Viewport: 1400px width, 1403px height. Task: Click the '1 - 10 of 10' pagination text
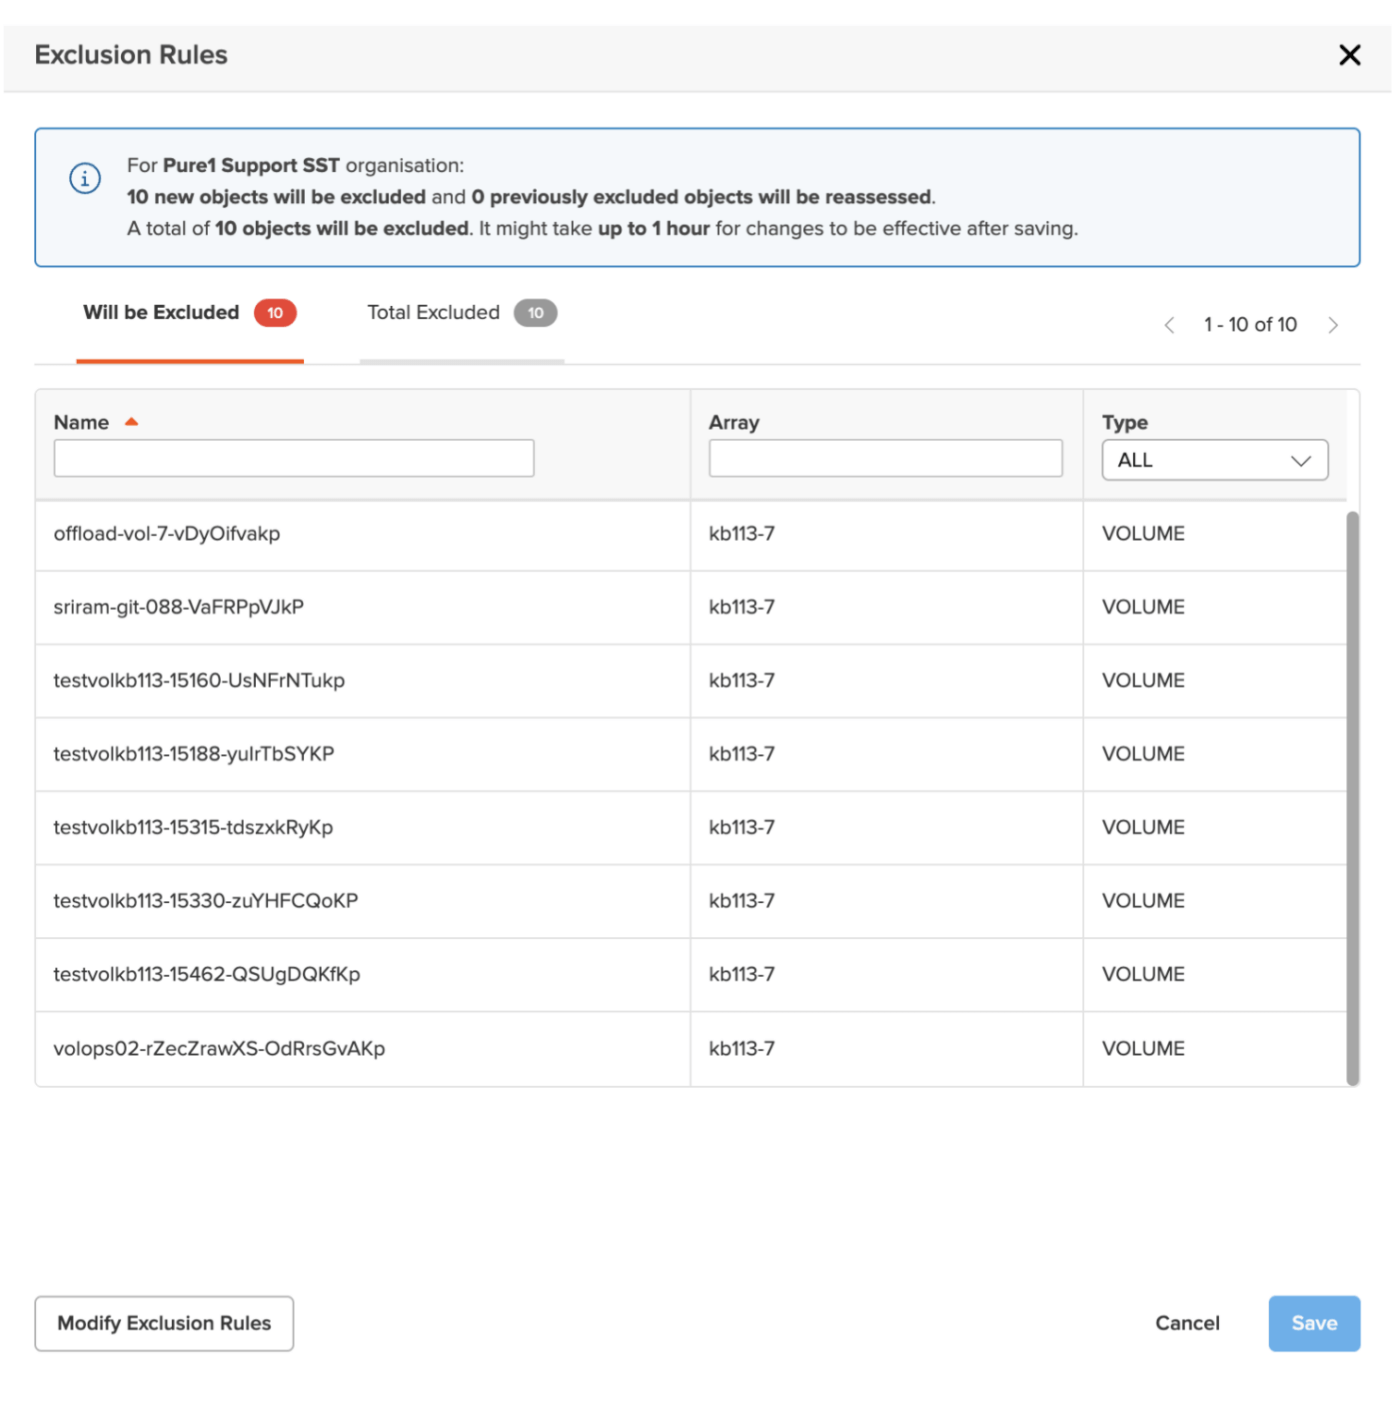point(1250,325)
